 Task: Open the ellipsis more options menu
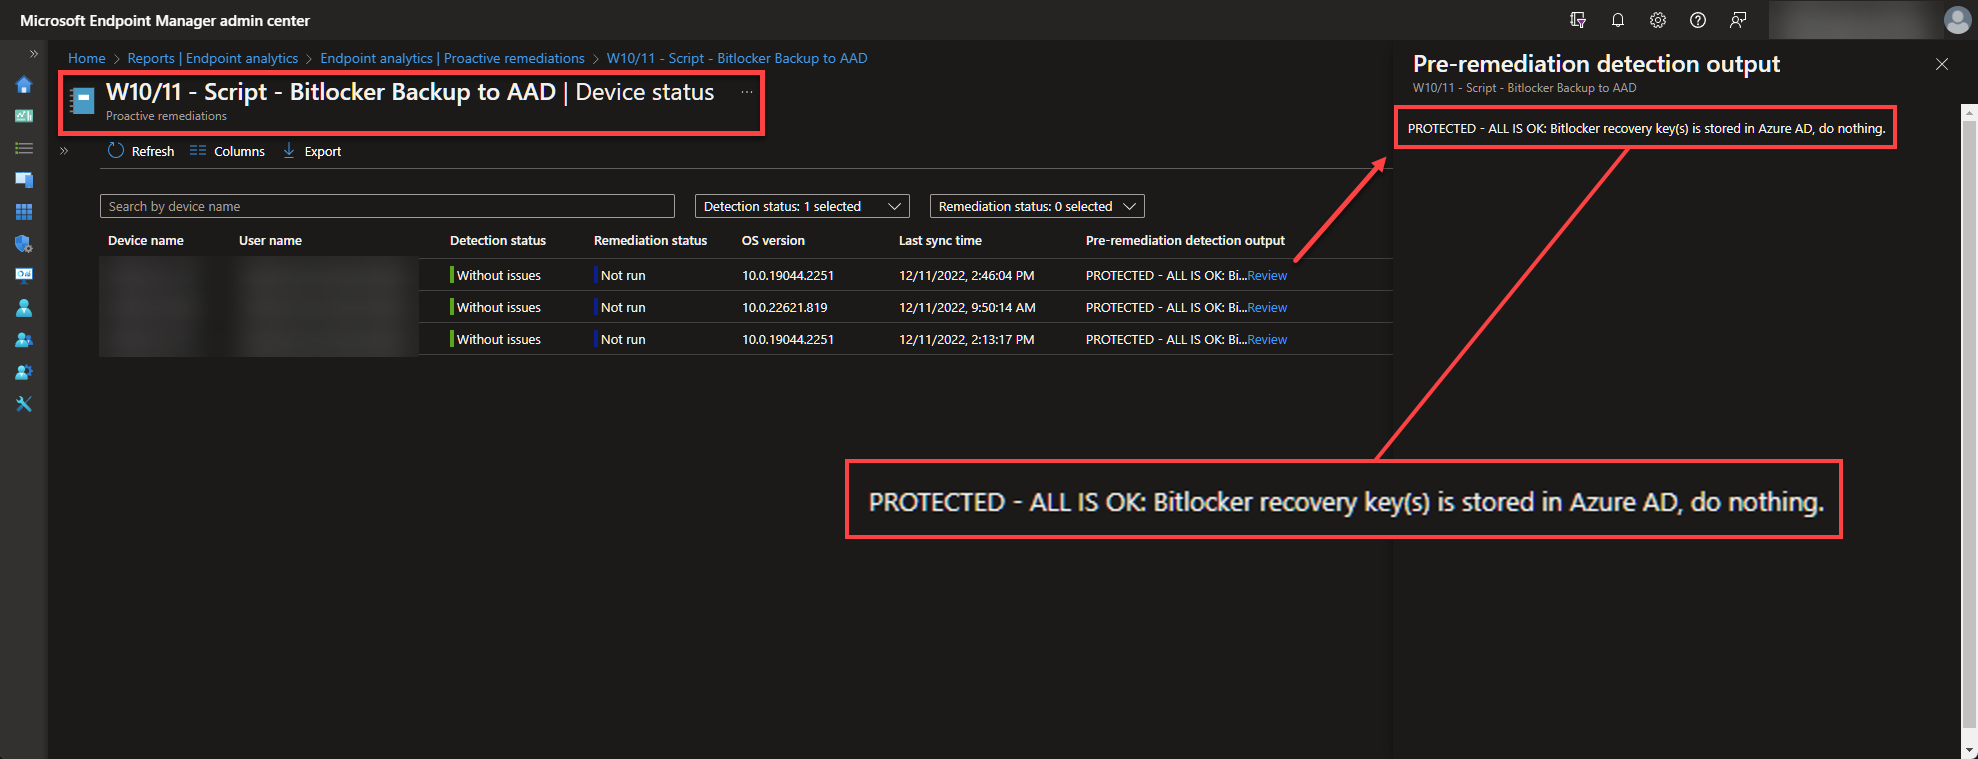point(746,92)
